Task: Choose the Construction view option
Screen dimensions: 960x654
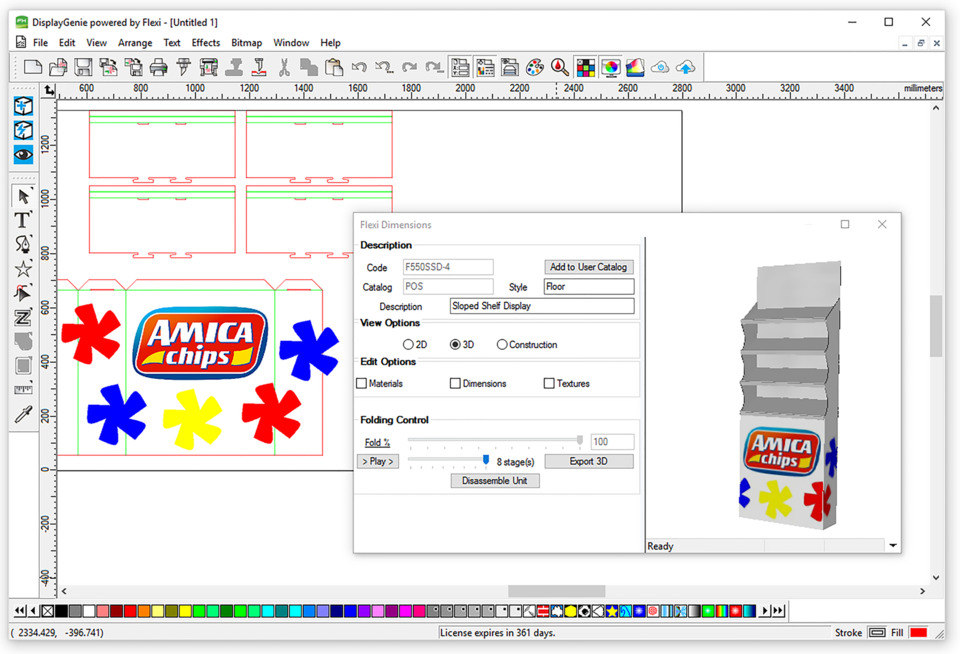Action: pyautogui.click(x=502, y=345)
